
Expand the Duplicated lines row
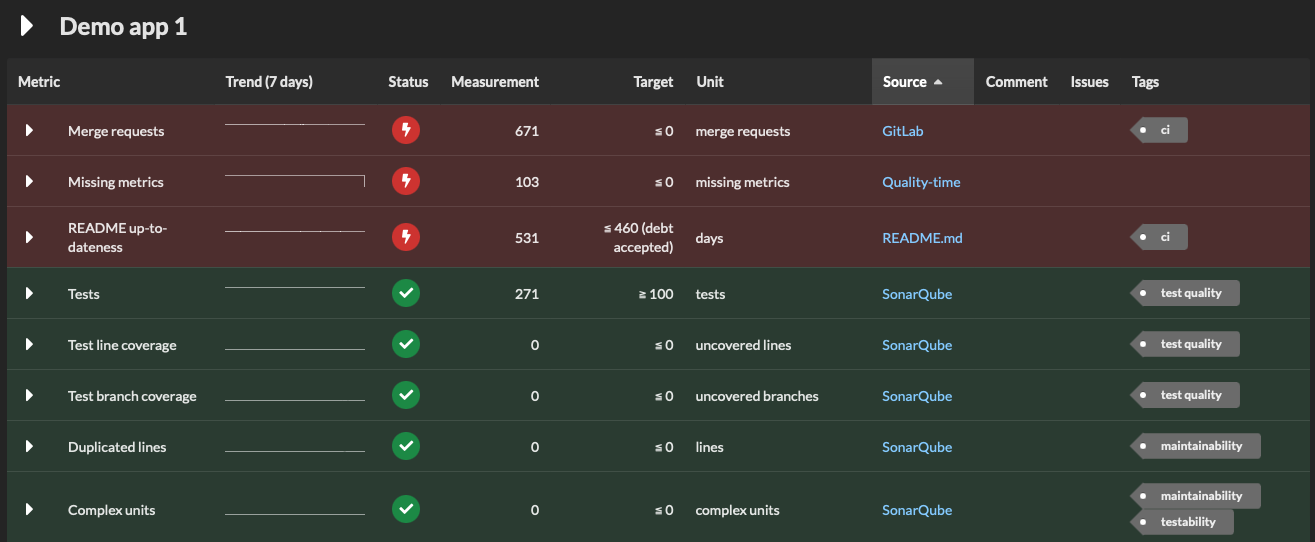pos(30,446)
